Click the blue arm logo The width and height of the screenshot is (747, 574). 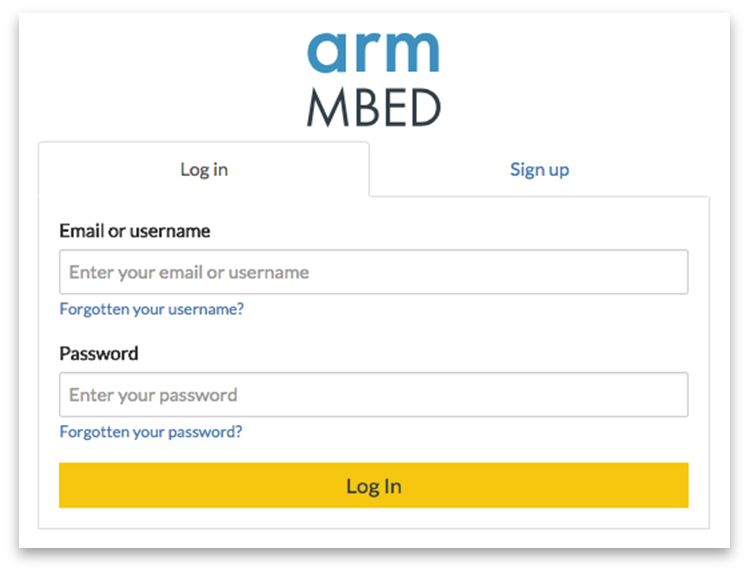pyautogui.click(x=373, y=53)
